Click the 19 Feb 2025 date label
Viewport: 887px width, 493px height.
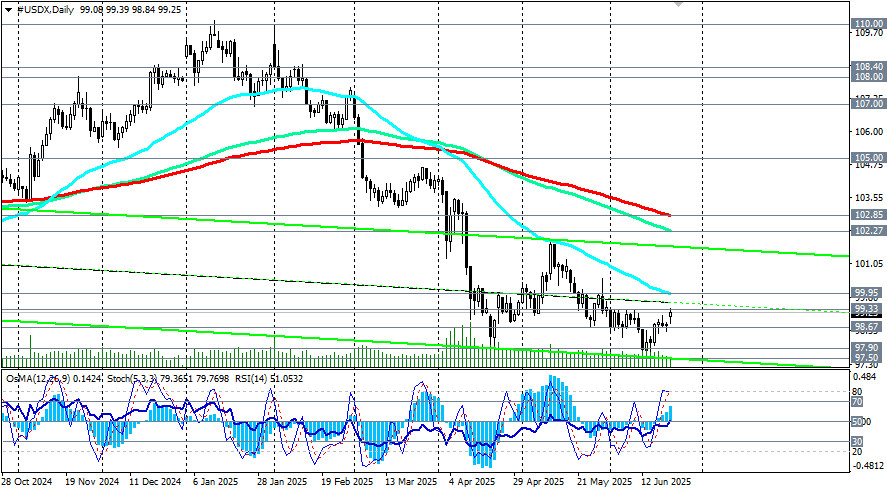coord(347,482)
